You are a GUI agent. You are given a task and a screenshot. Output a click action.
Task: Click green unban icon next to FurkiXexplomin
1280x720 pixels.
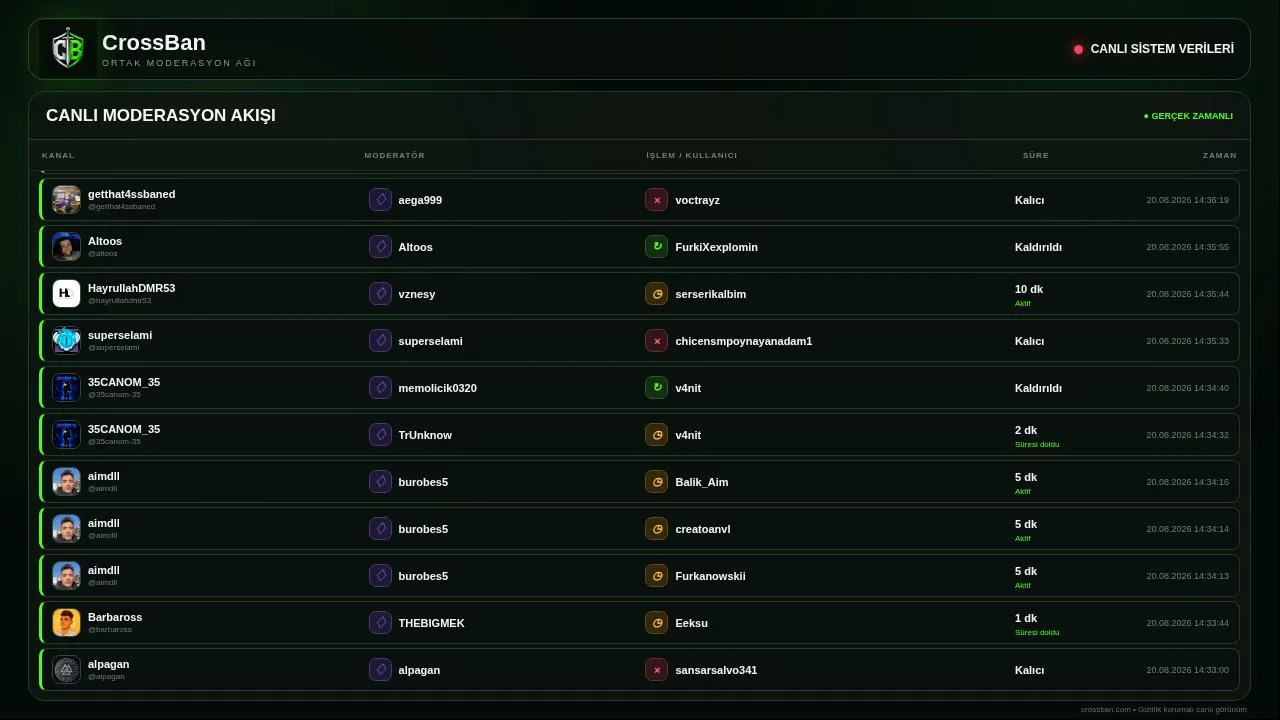click(x=656, y=247)
